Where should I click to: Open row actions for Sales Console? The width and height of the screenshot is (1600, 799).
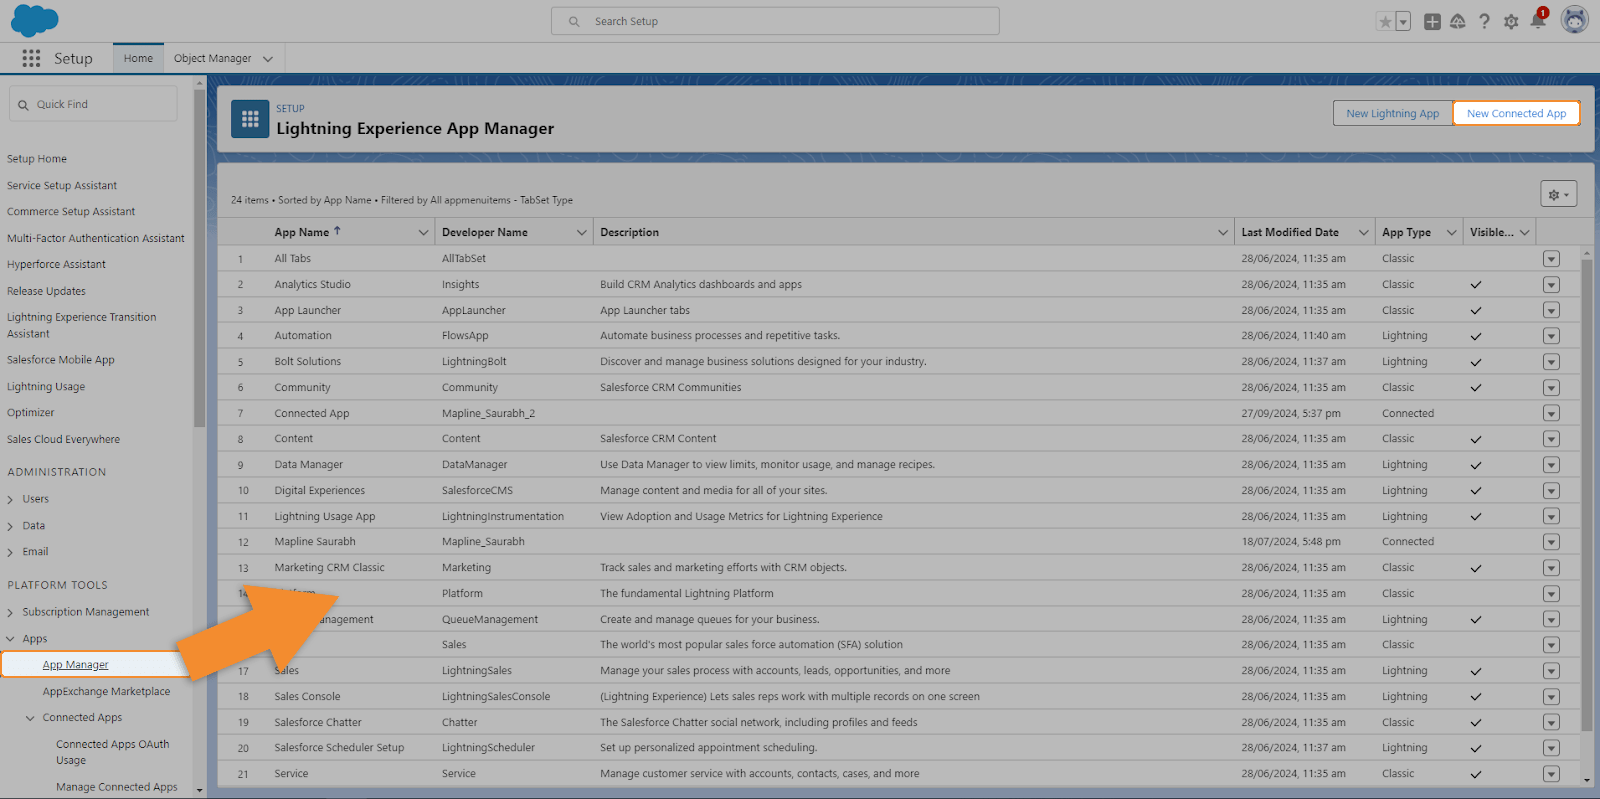tap(1551, 697)
